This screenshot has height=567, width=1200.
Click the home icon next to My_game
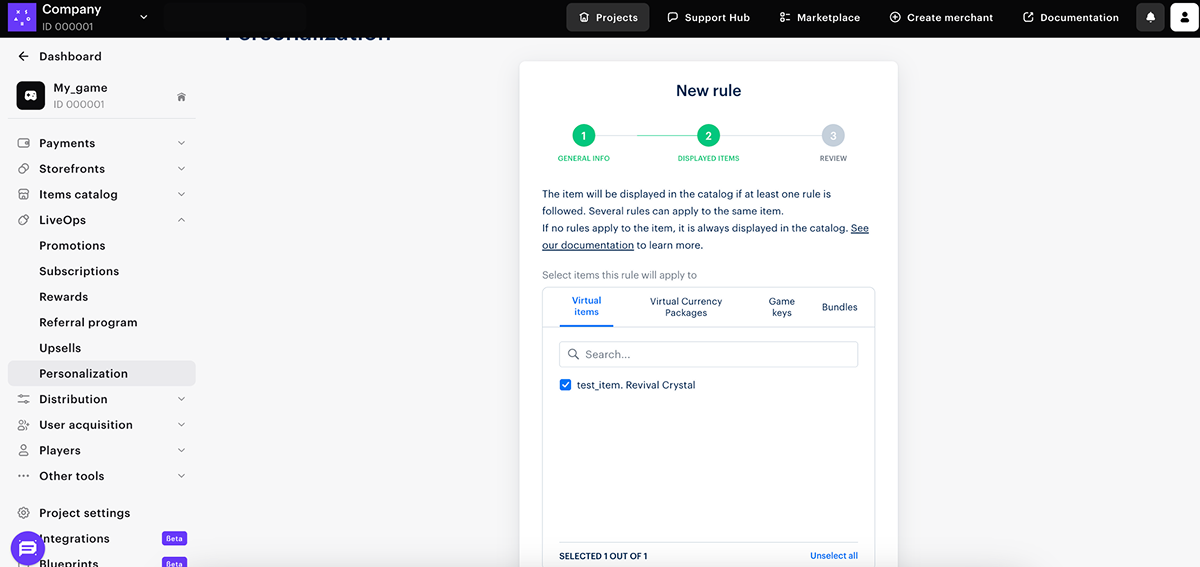[181, 97]
